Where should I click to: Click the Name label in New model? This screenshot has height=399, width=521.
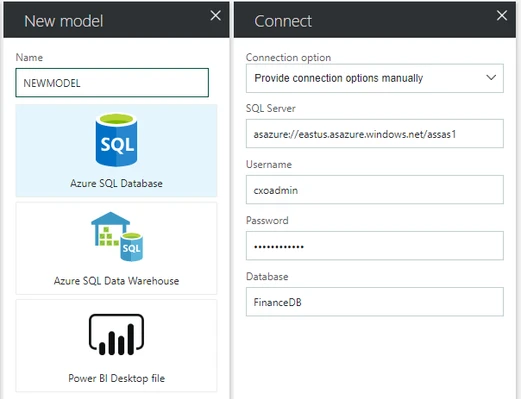29,57
